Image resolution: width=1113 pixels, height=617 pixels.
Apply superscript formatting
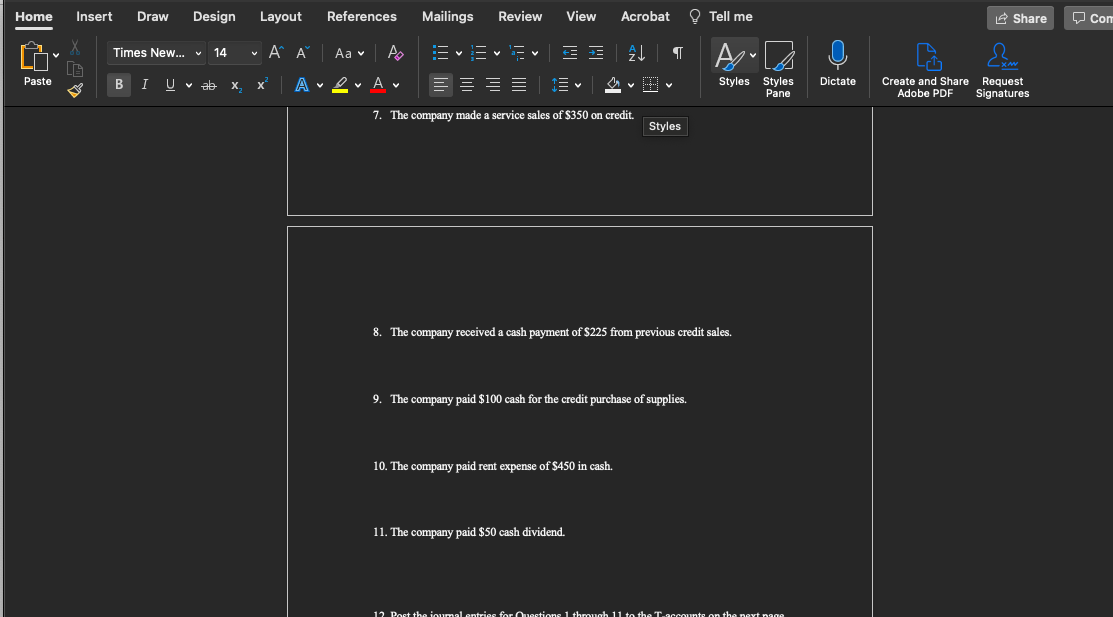point(261,85)
